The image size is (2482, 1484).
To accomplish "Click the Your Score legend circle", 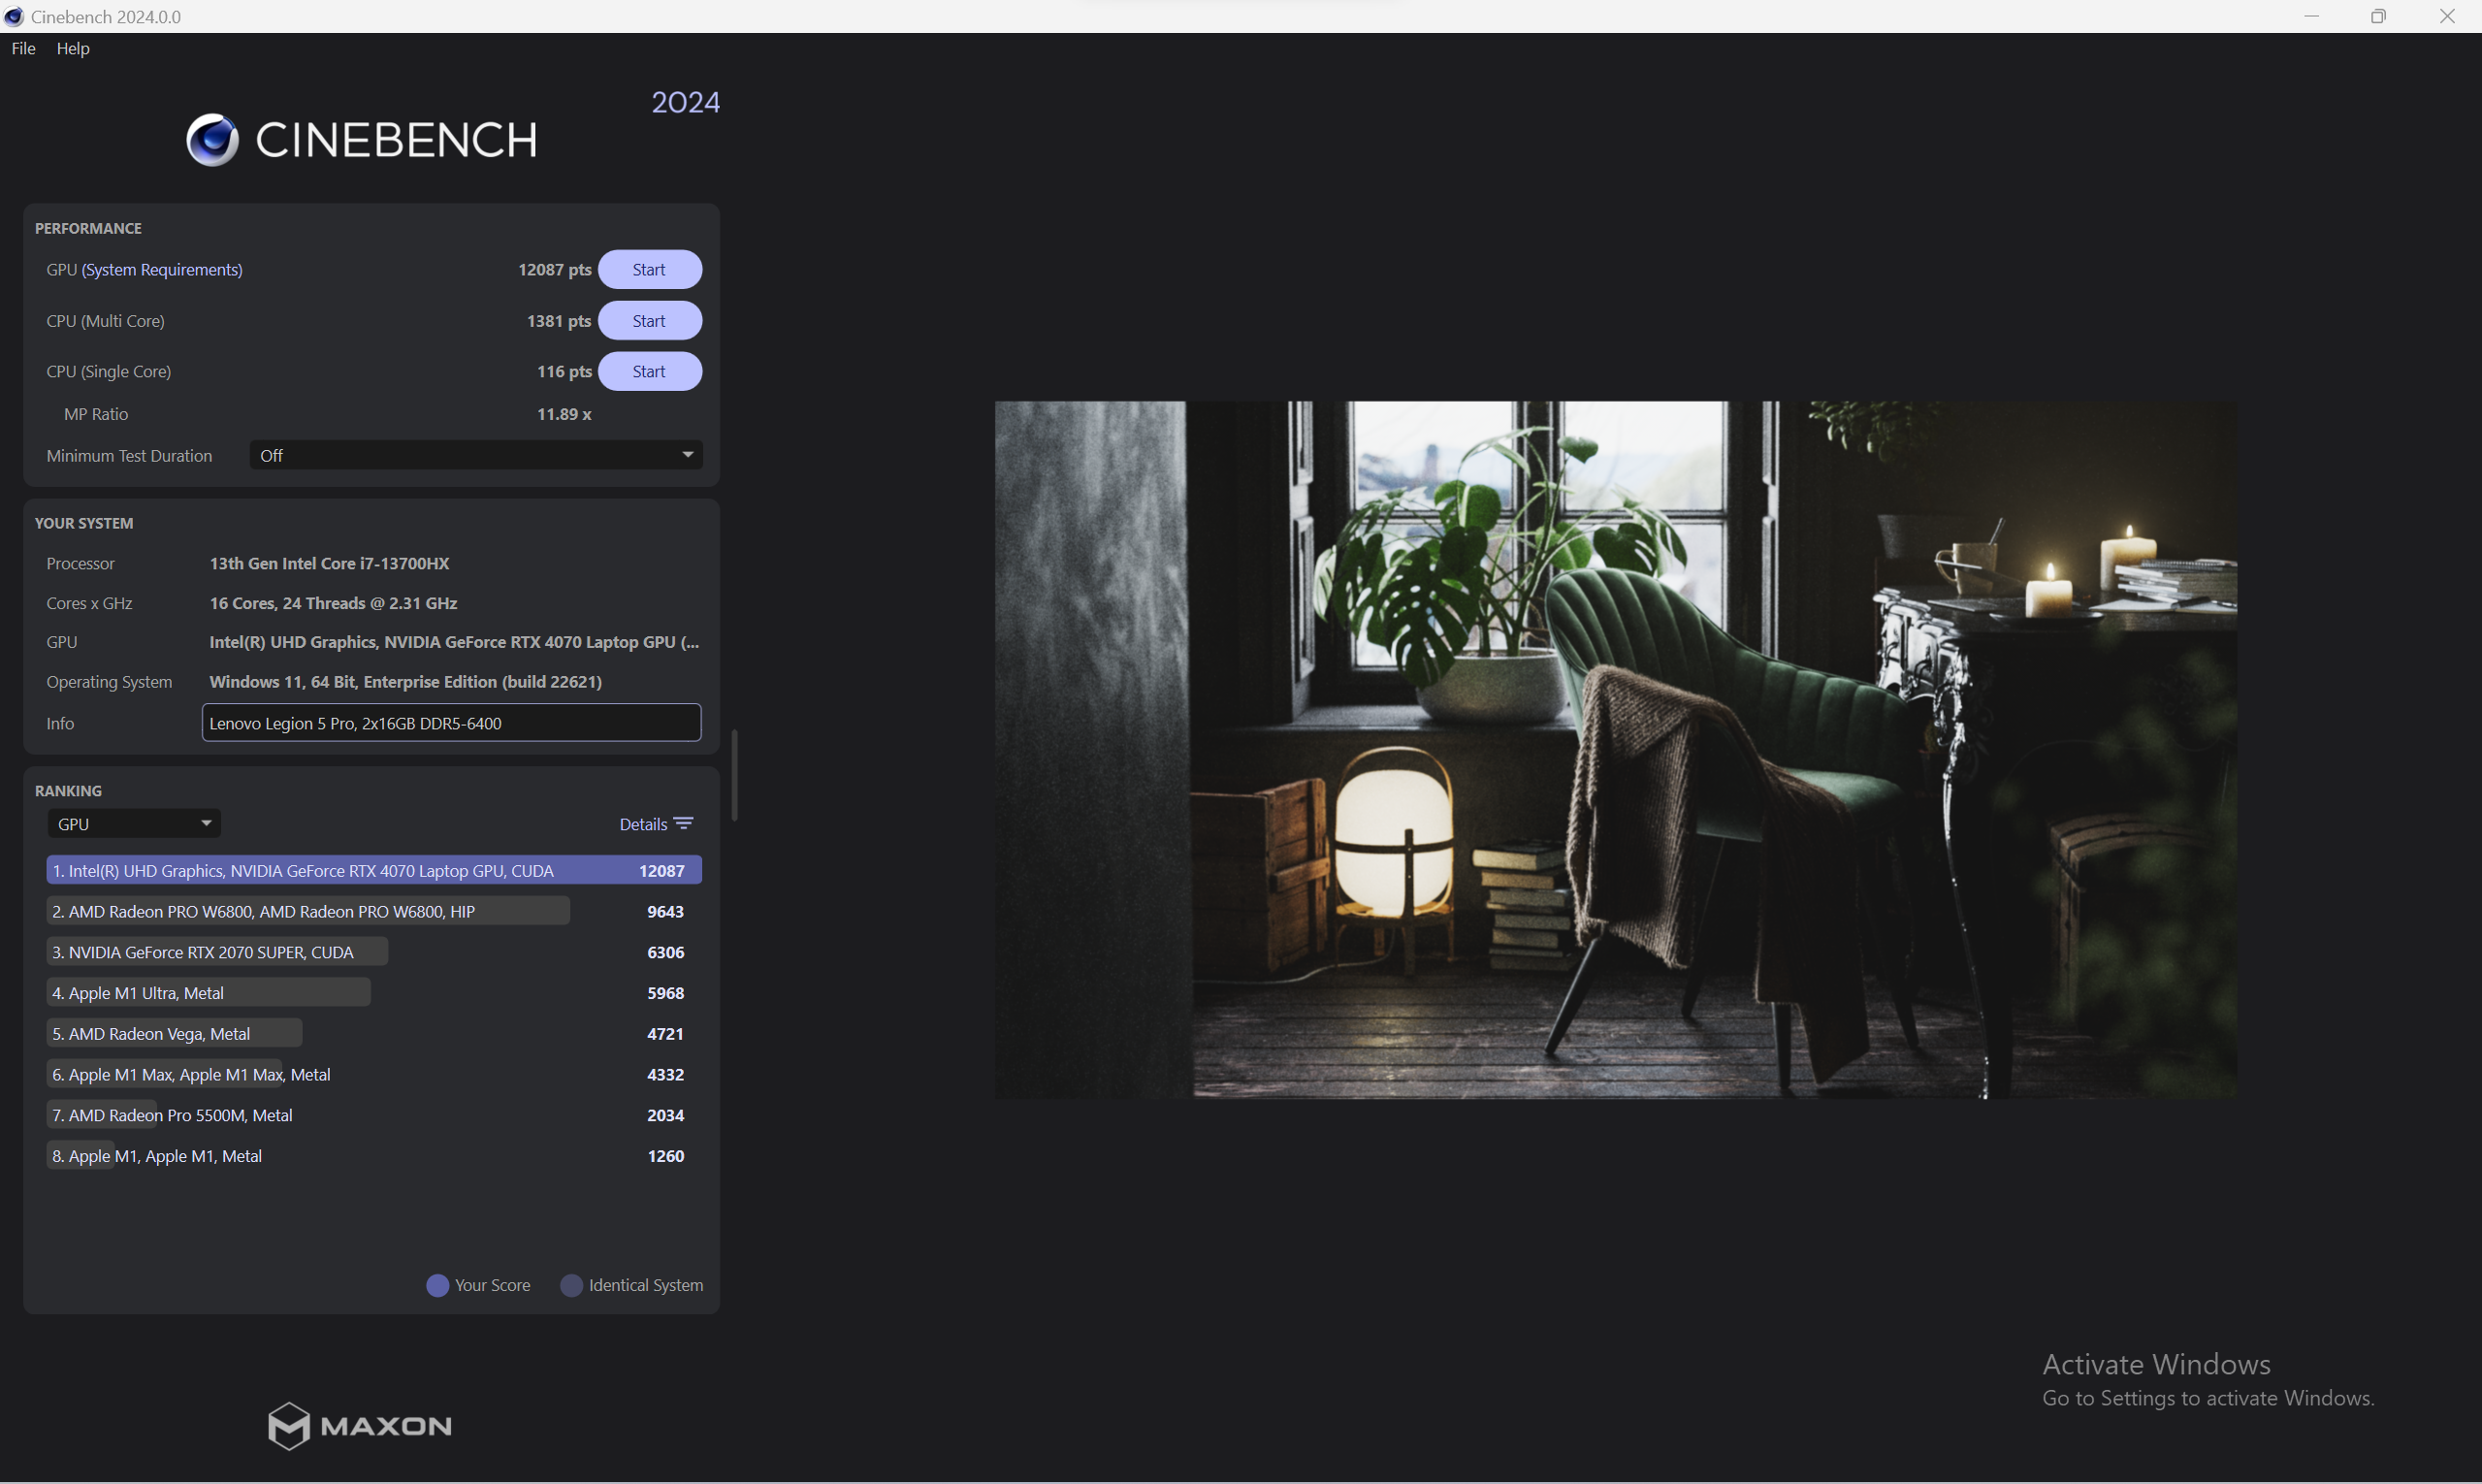I will (437, 1286).
